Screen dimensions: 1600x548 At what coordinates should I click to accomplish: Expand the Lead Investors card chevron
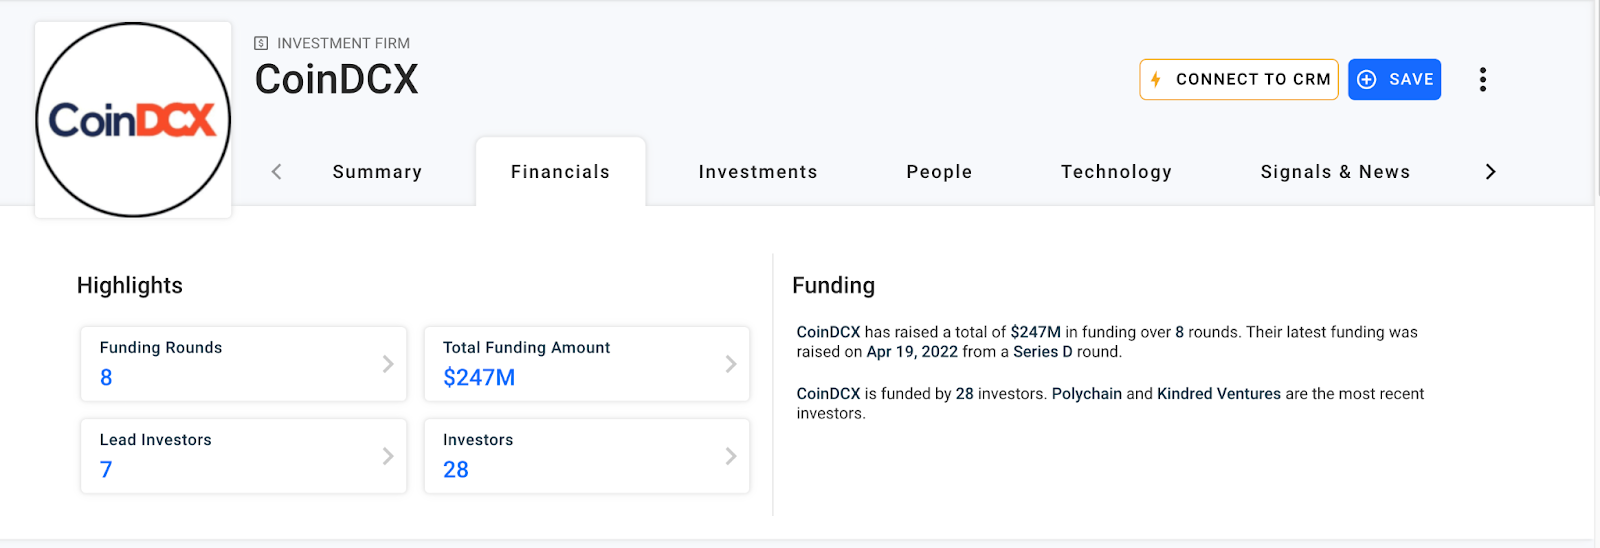[388, 456]
